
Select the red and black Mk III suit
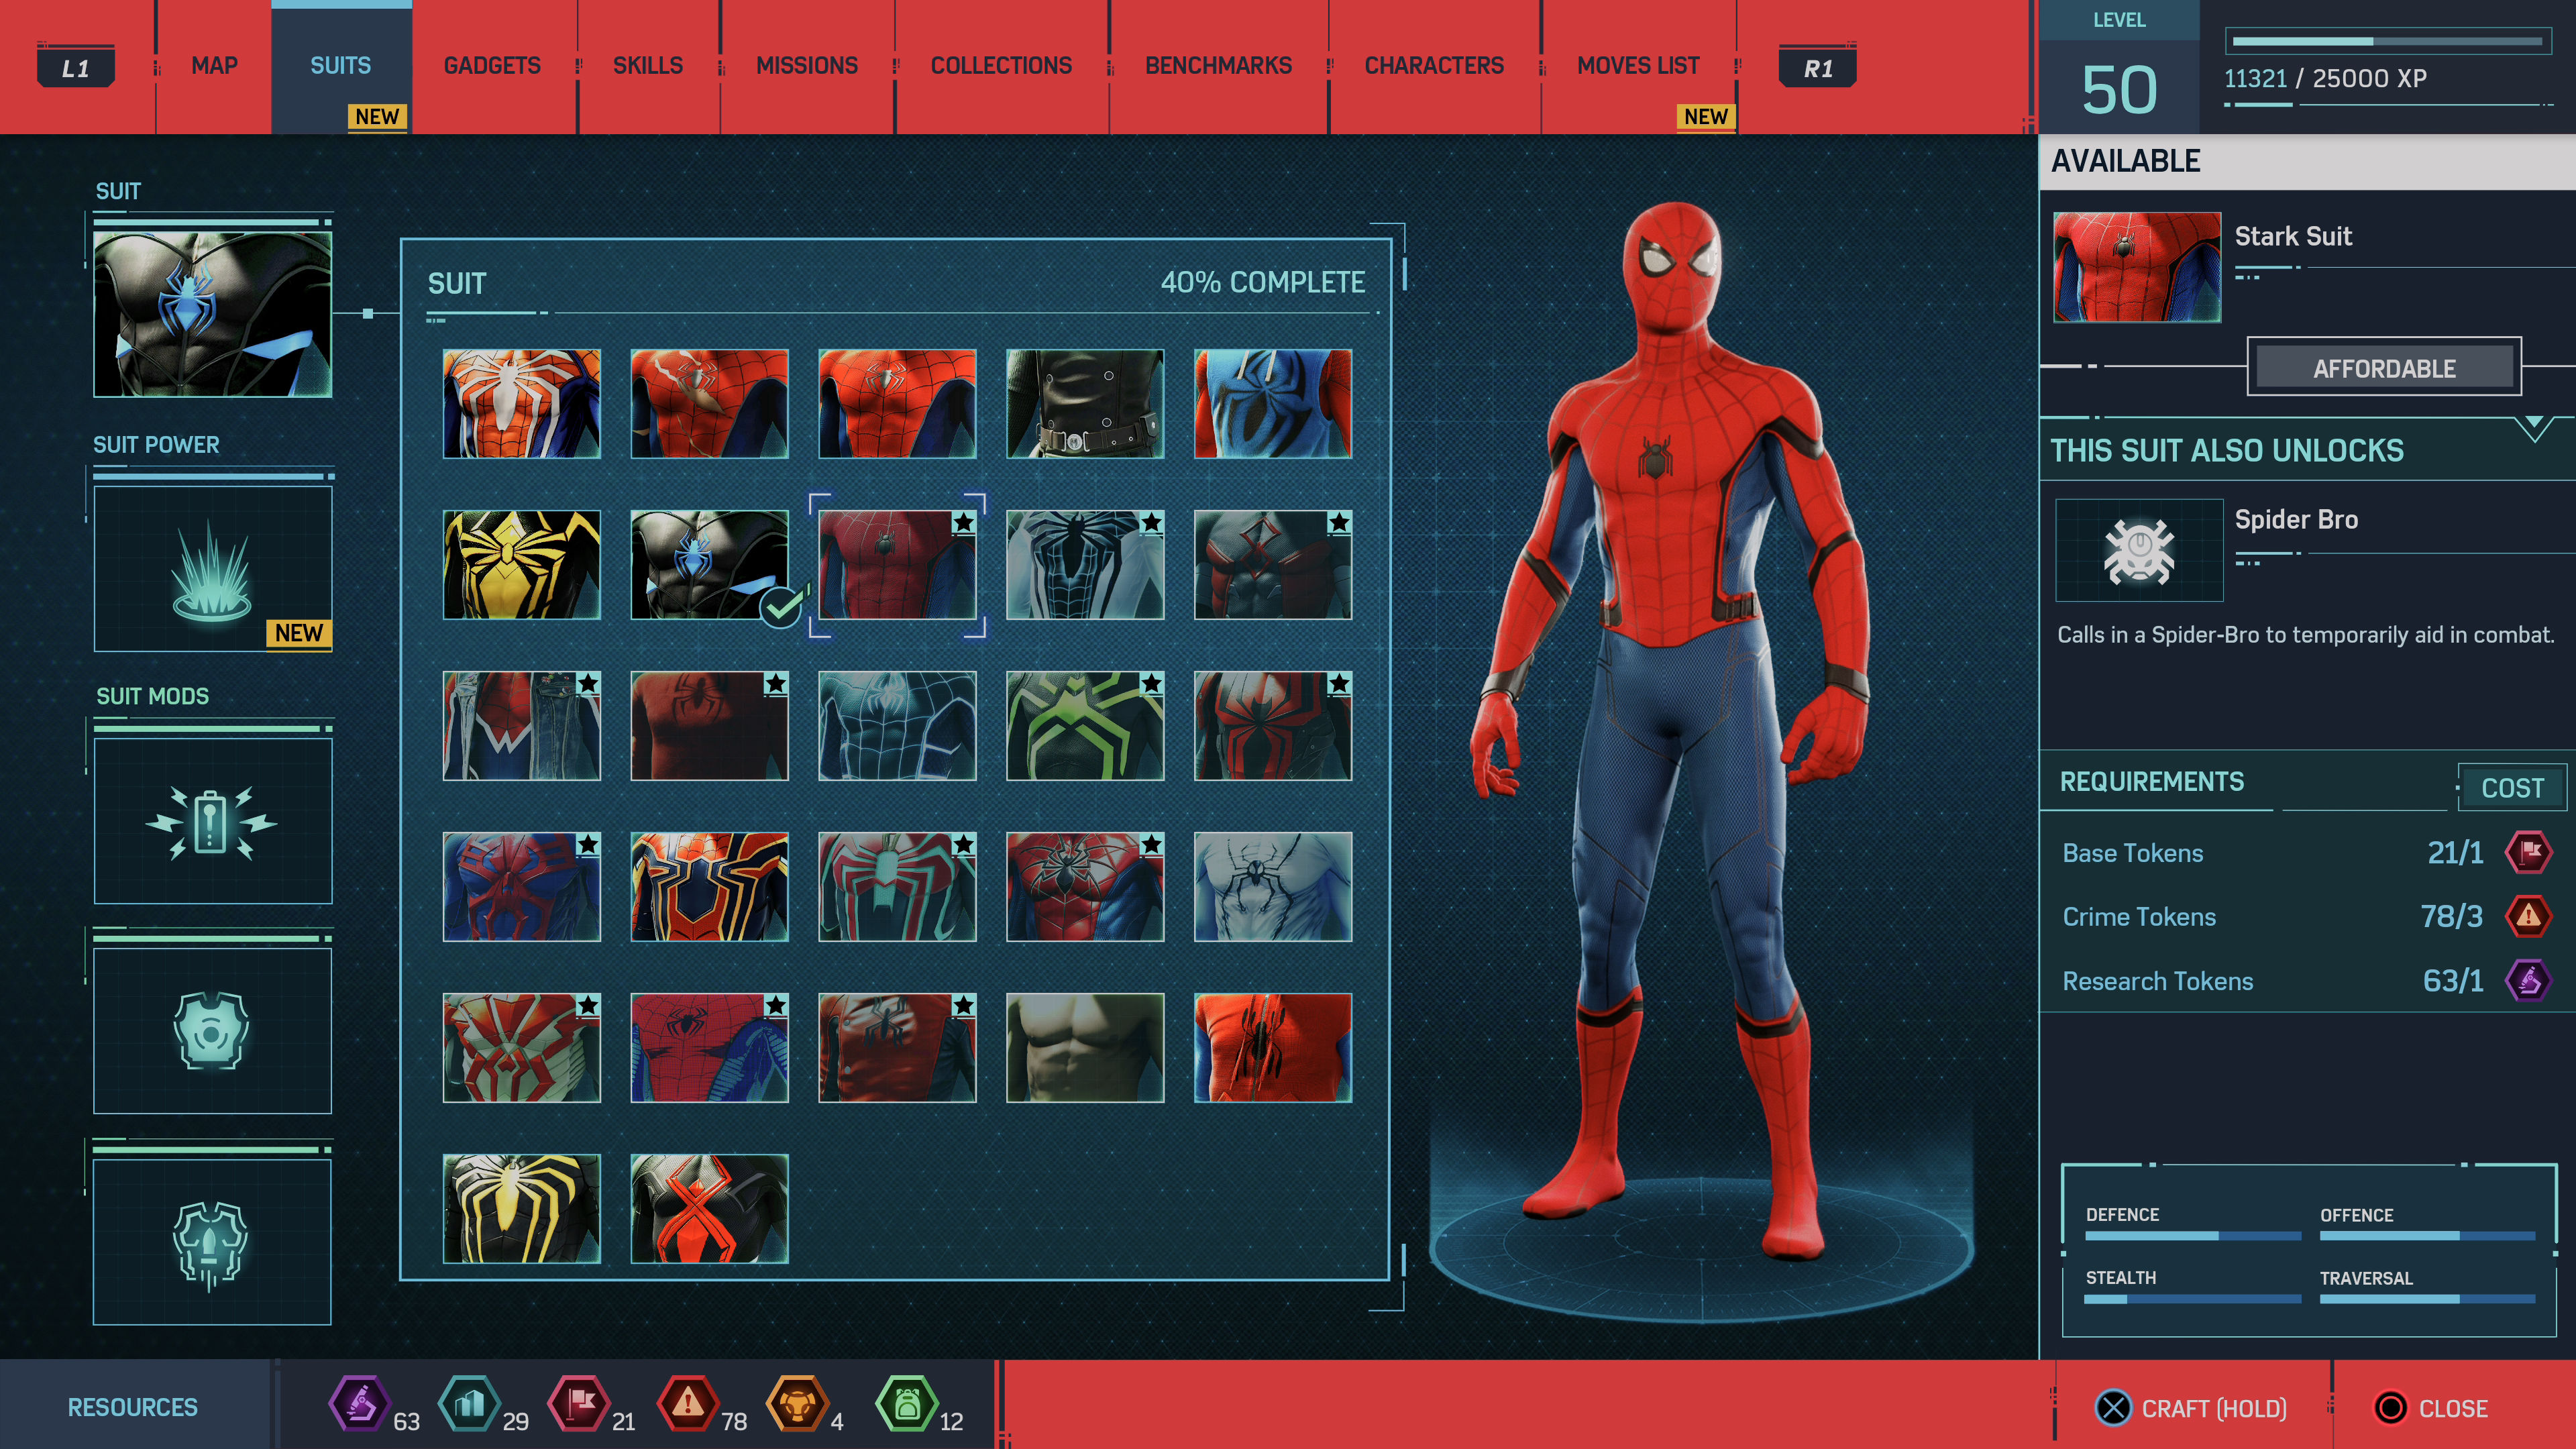pyautogui.click(x=1273, y=726)
